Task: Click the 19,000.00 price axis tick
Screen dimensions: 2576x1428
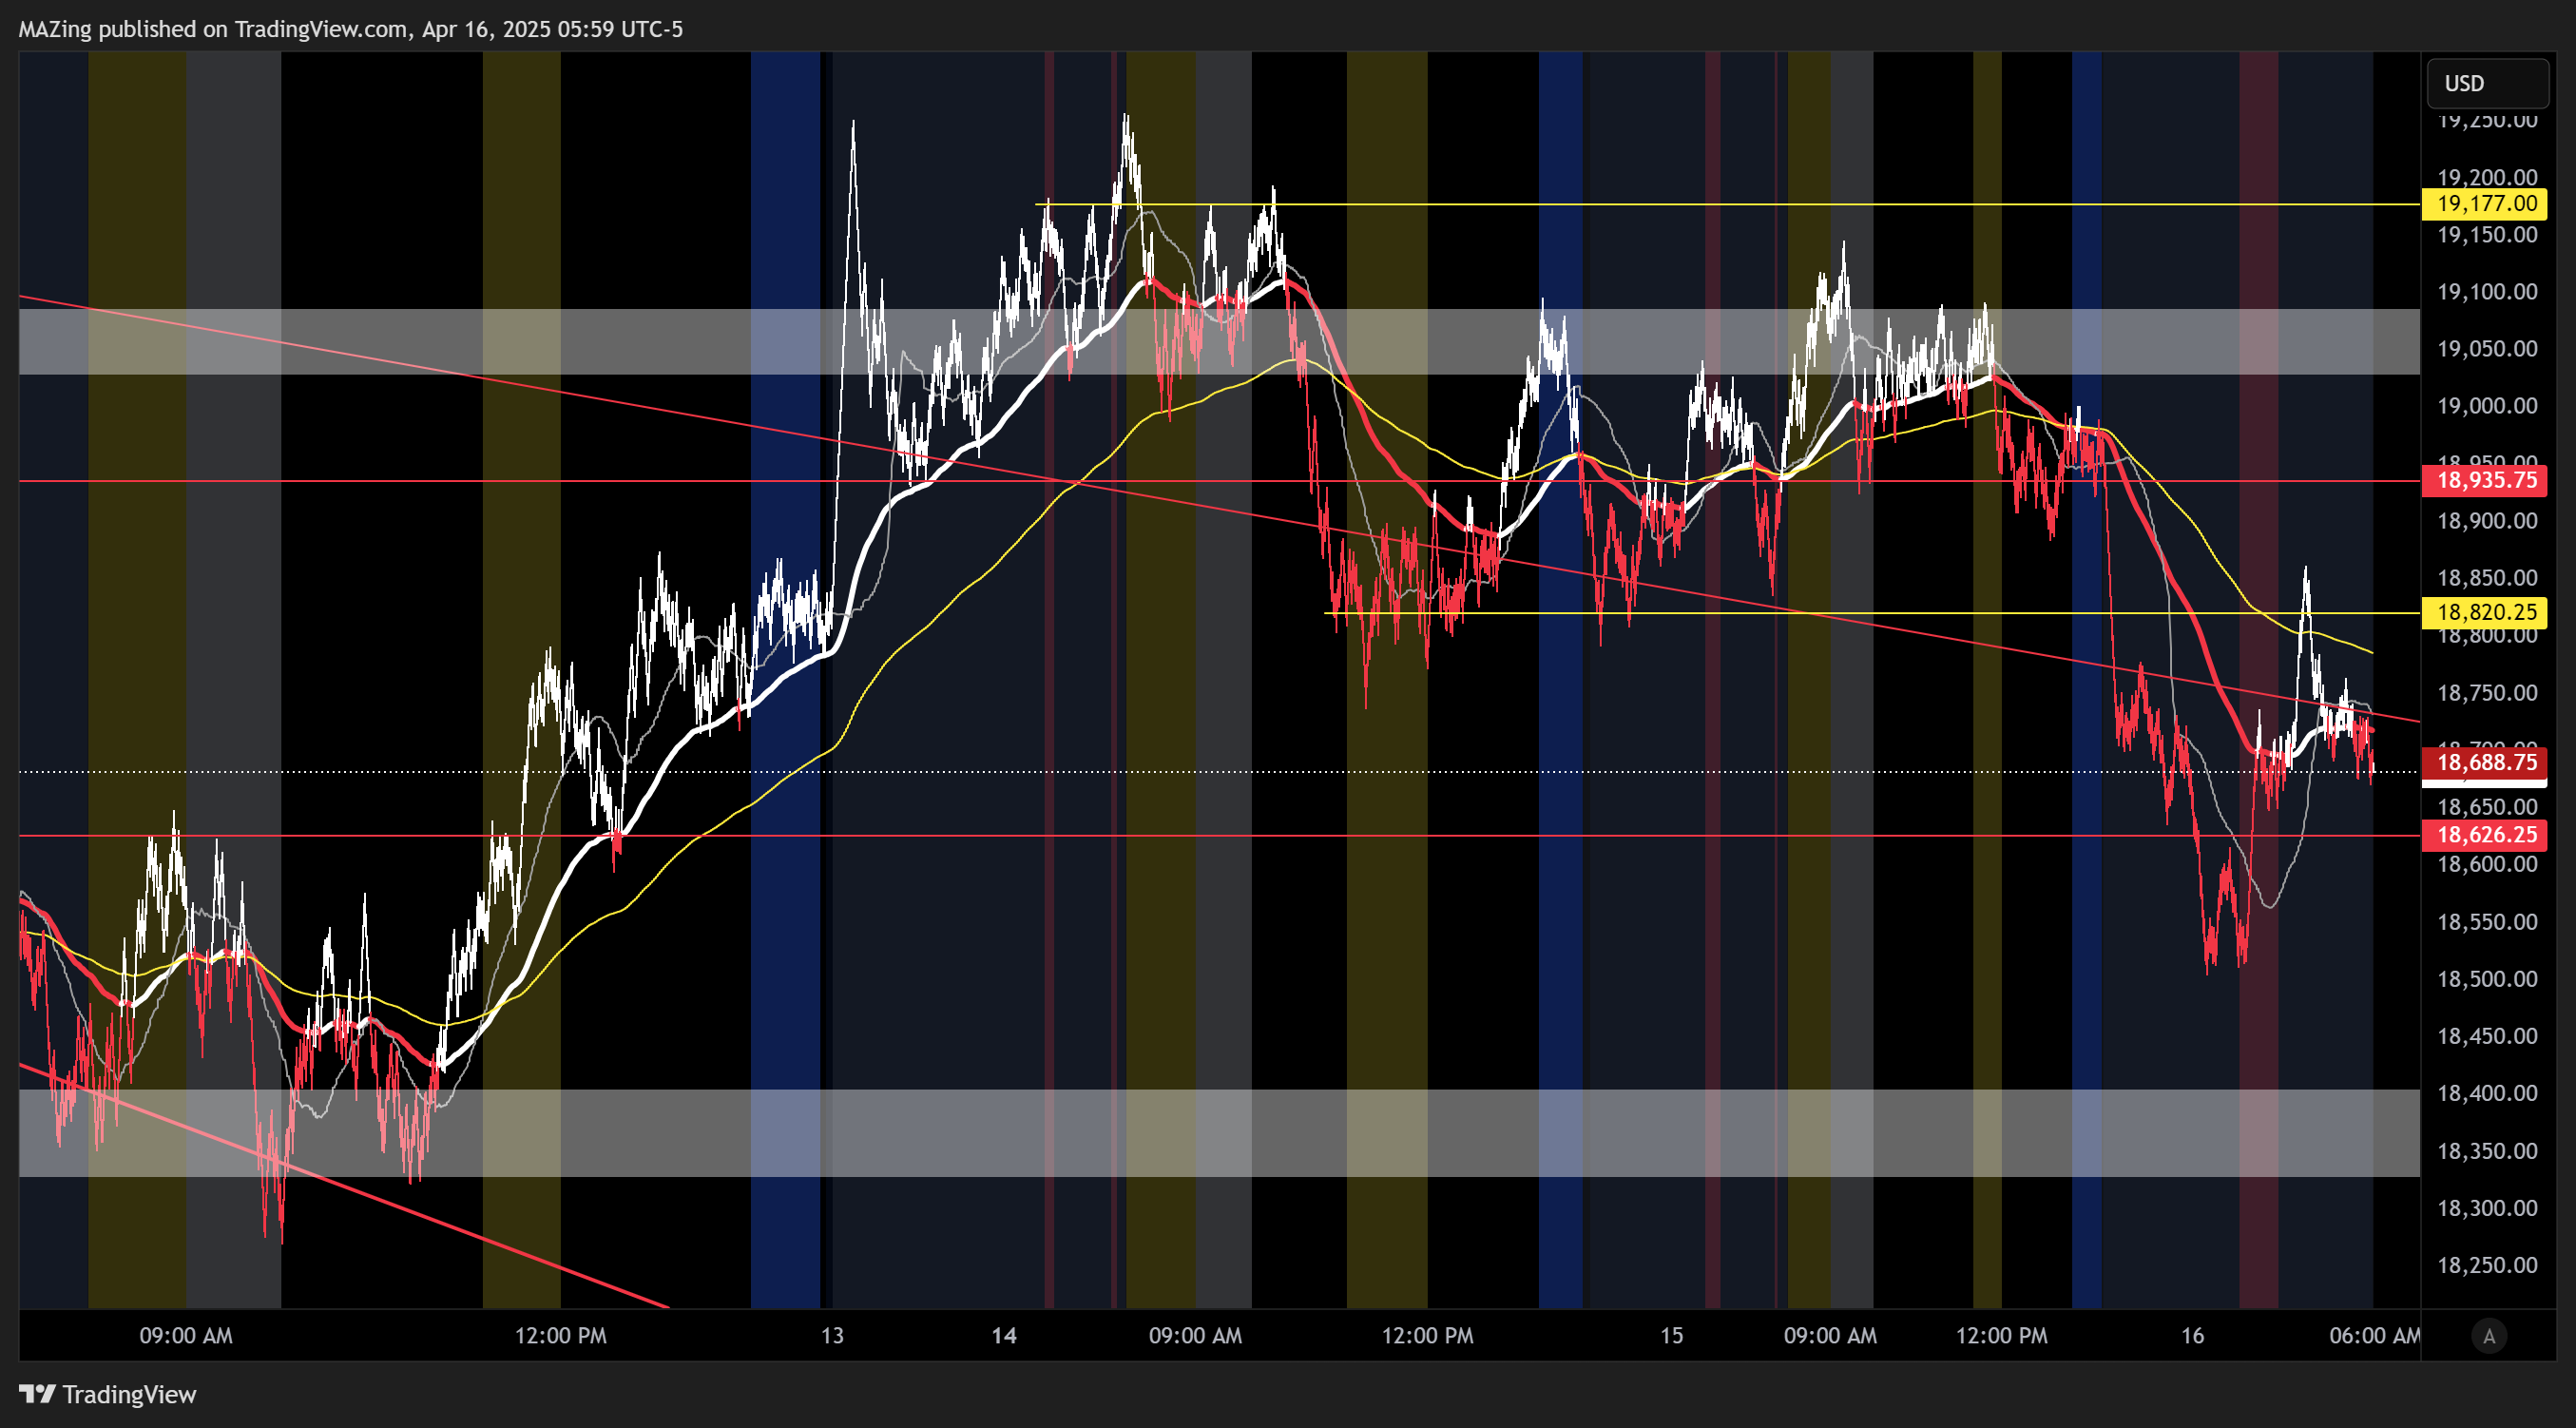Action: 2486,406
